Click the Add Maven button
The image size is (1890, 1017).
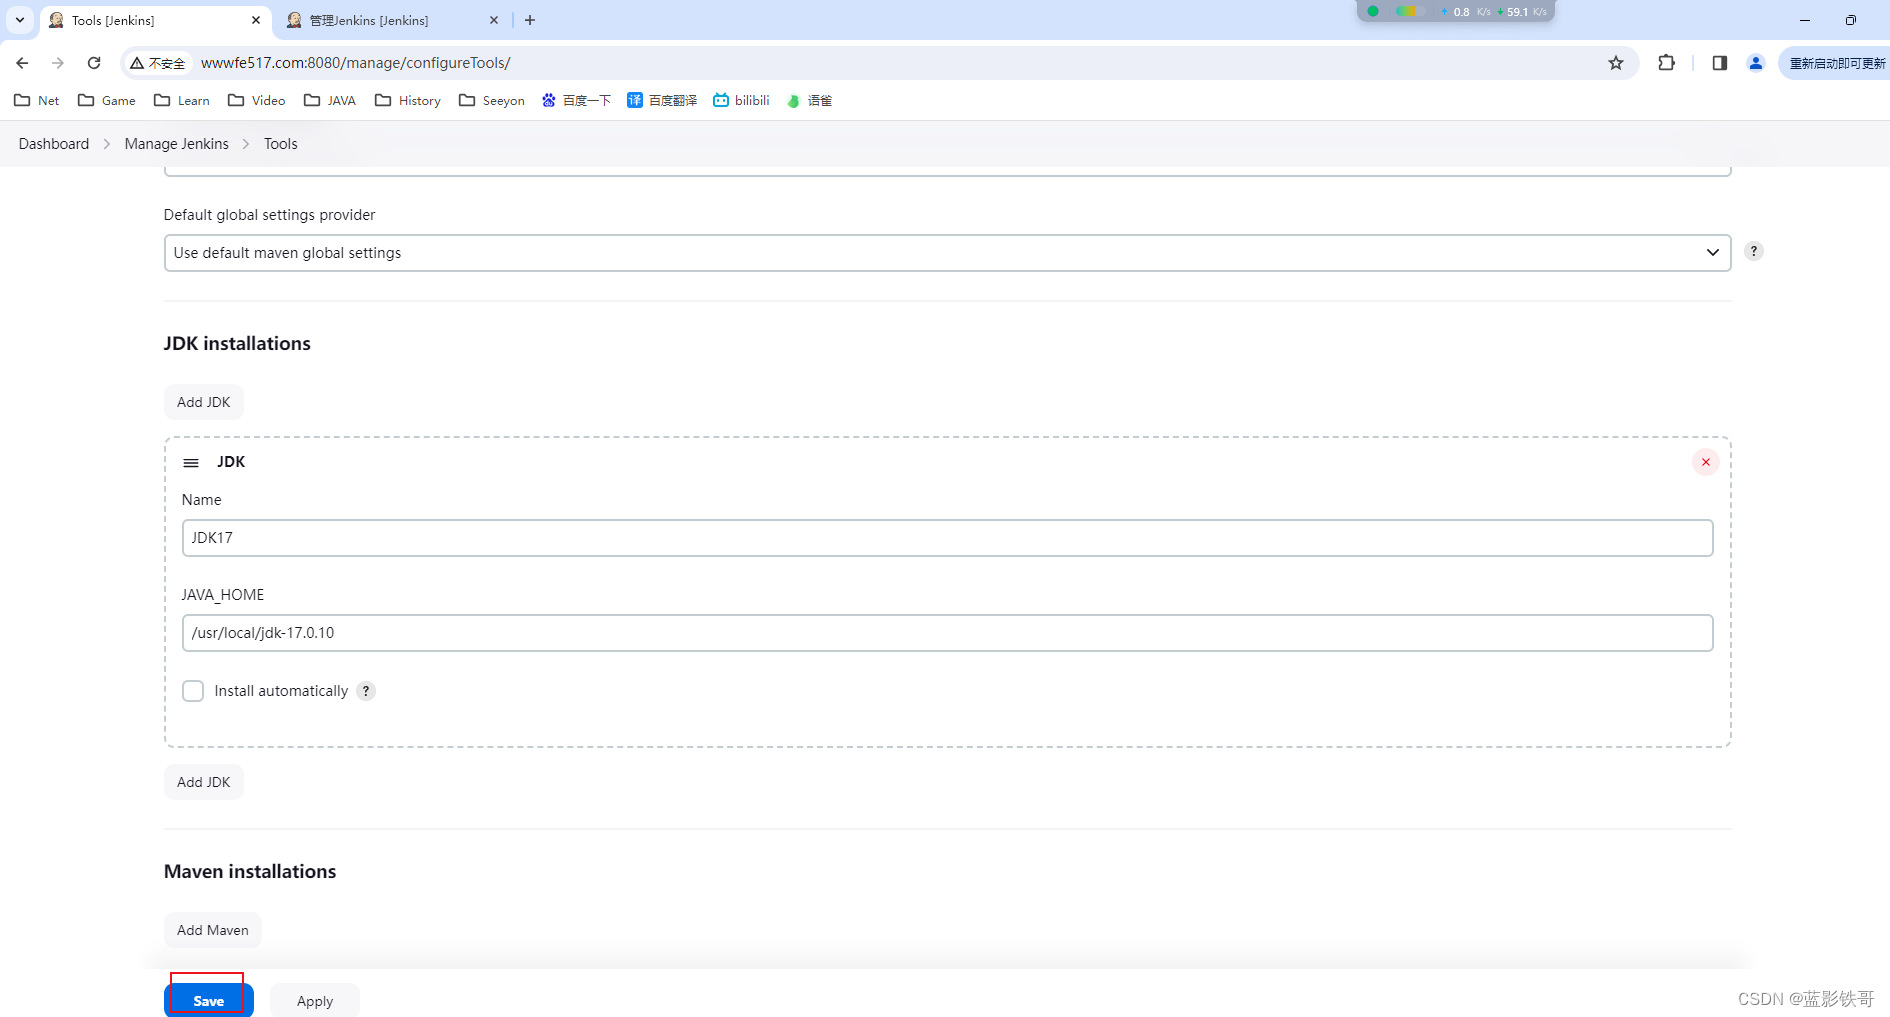pyautogui.click(x=213, y=930)
